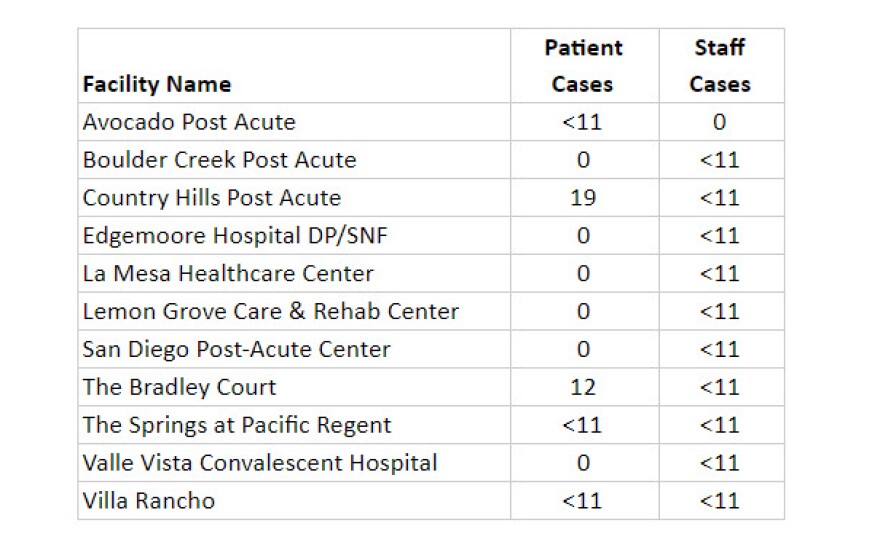
Task: Click Villa Rancho's patient cases cell
Action: pyautogui.click(x=583, y=501)
